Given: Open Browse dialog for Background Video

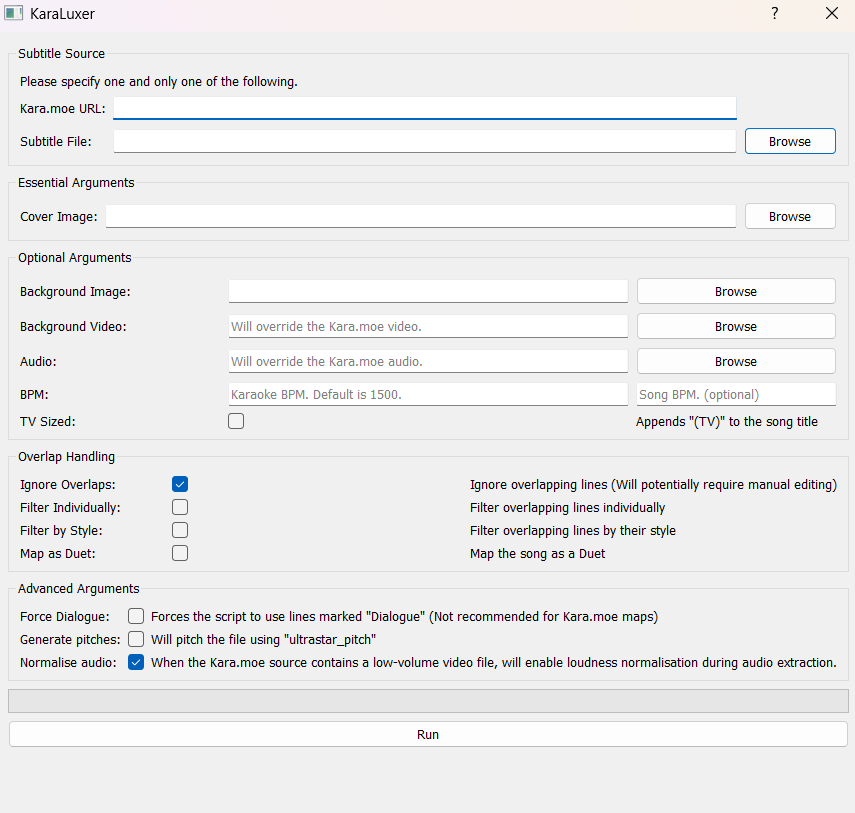Looking at the screenshot, I should [735, 327].
